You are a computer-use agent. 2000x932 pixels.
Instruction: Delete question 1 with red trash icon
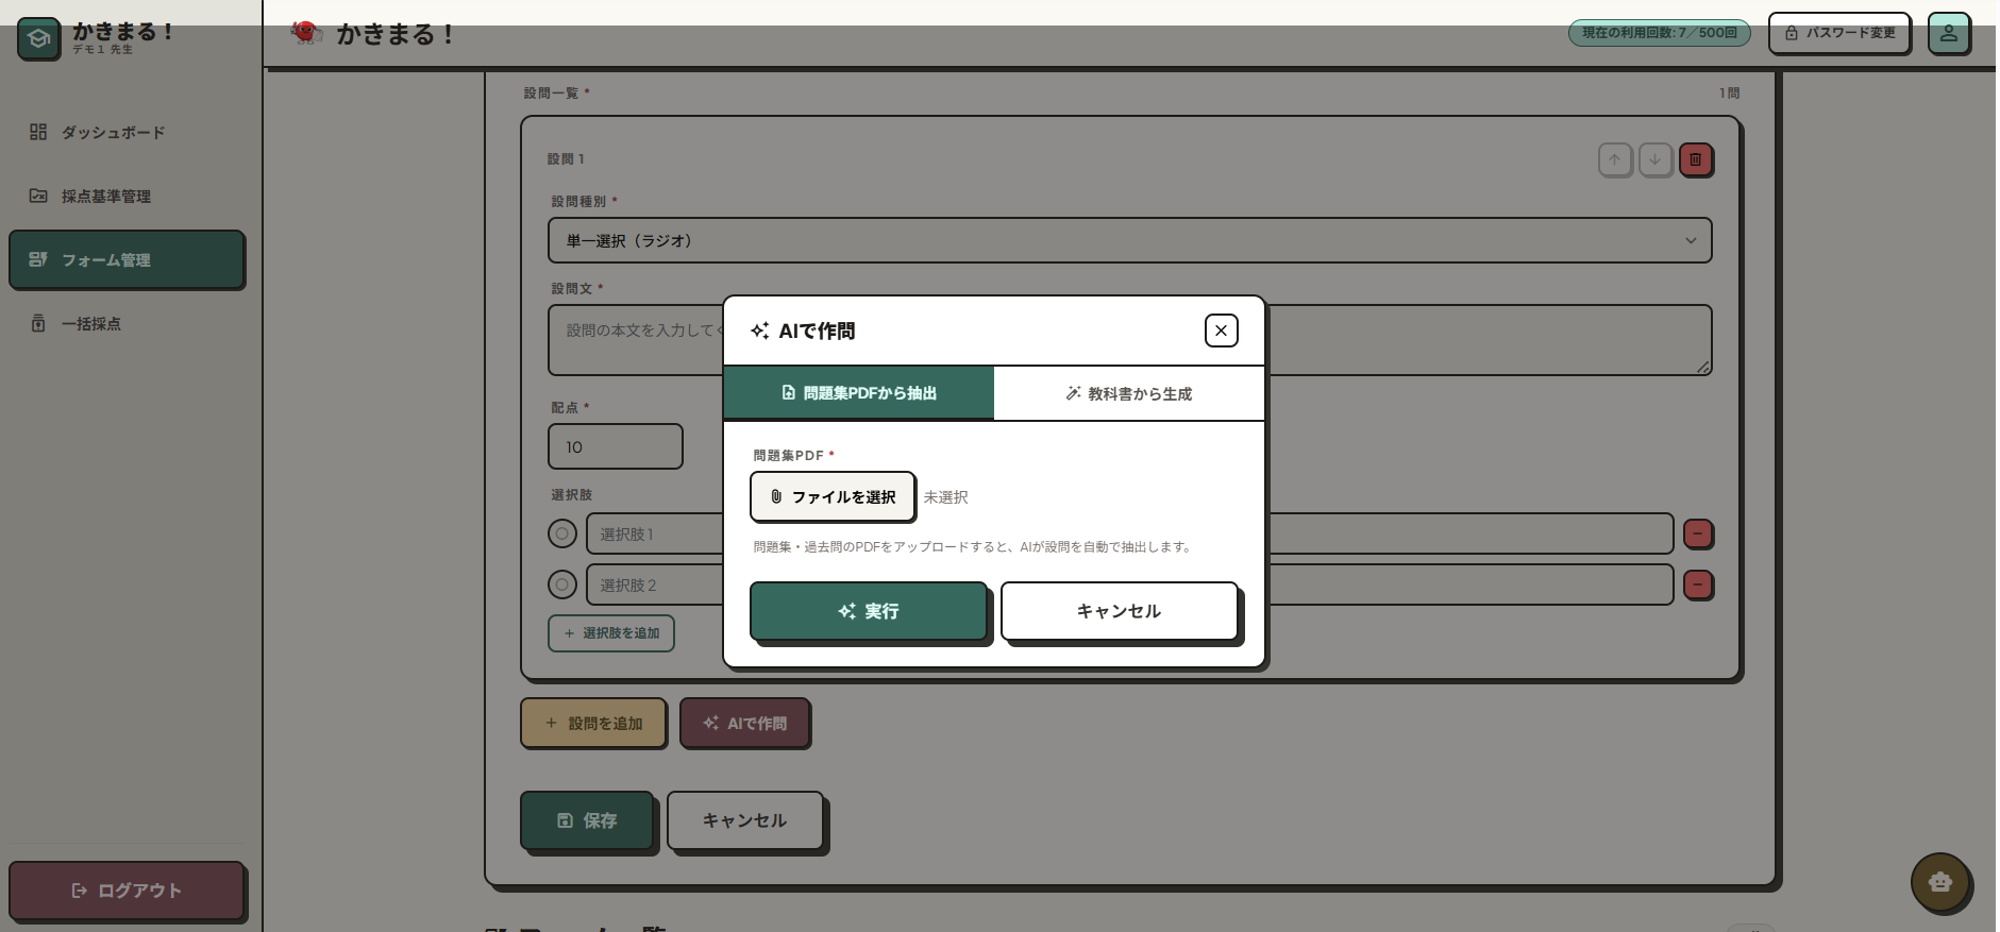coord(1696,160)
